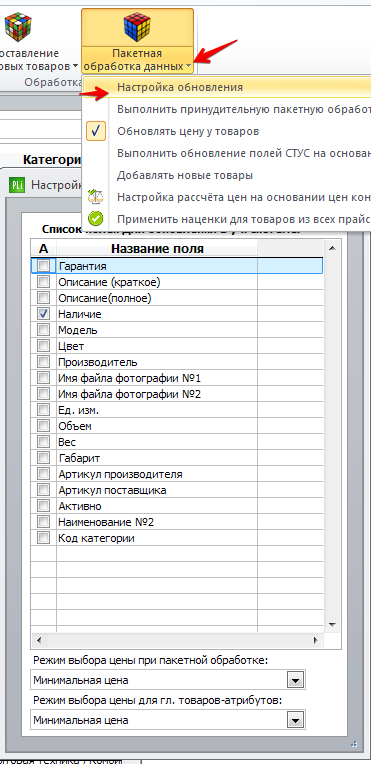Enable the Гарантия checkbox
The width and height of the screenshot is (371, 764).
pos(44,266)
